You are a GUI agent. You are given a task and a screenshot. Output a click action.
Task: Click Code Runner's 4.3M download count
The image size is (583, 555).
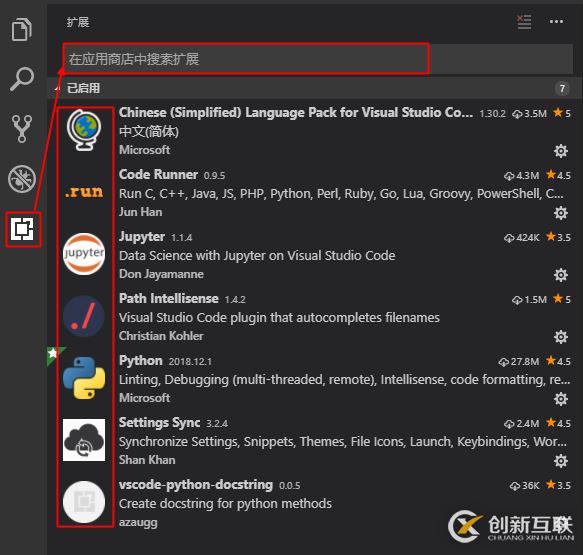point(521,175)
